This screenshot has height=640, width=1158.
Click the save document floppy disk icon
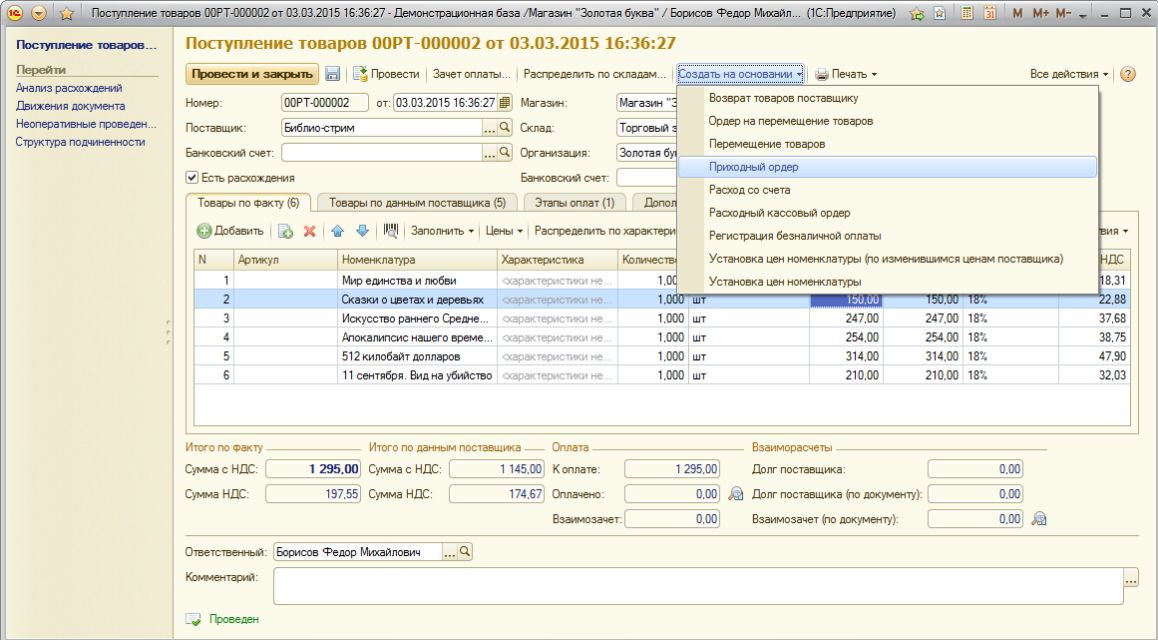click(333, 74)
